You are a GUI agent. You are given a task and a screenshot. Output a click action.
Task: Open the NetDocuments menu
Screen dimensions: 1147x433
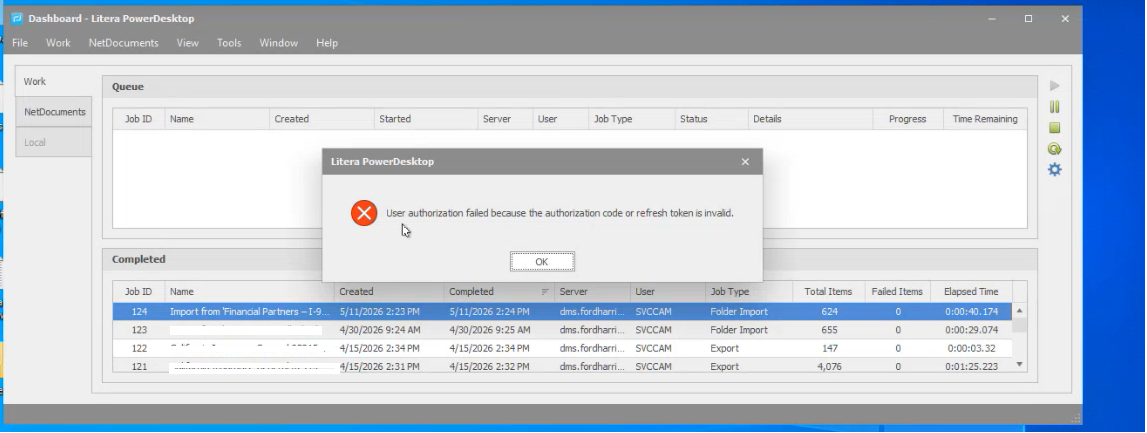pyautogui.click(x=124, y=43)
